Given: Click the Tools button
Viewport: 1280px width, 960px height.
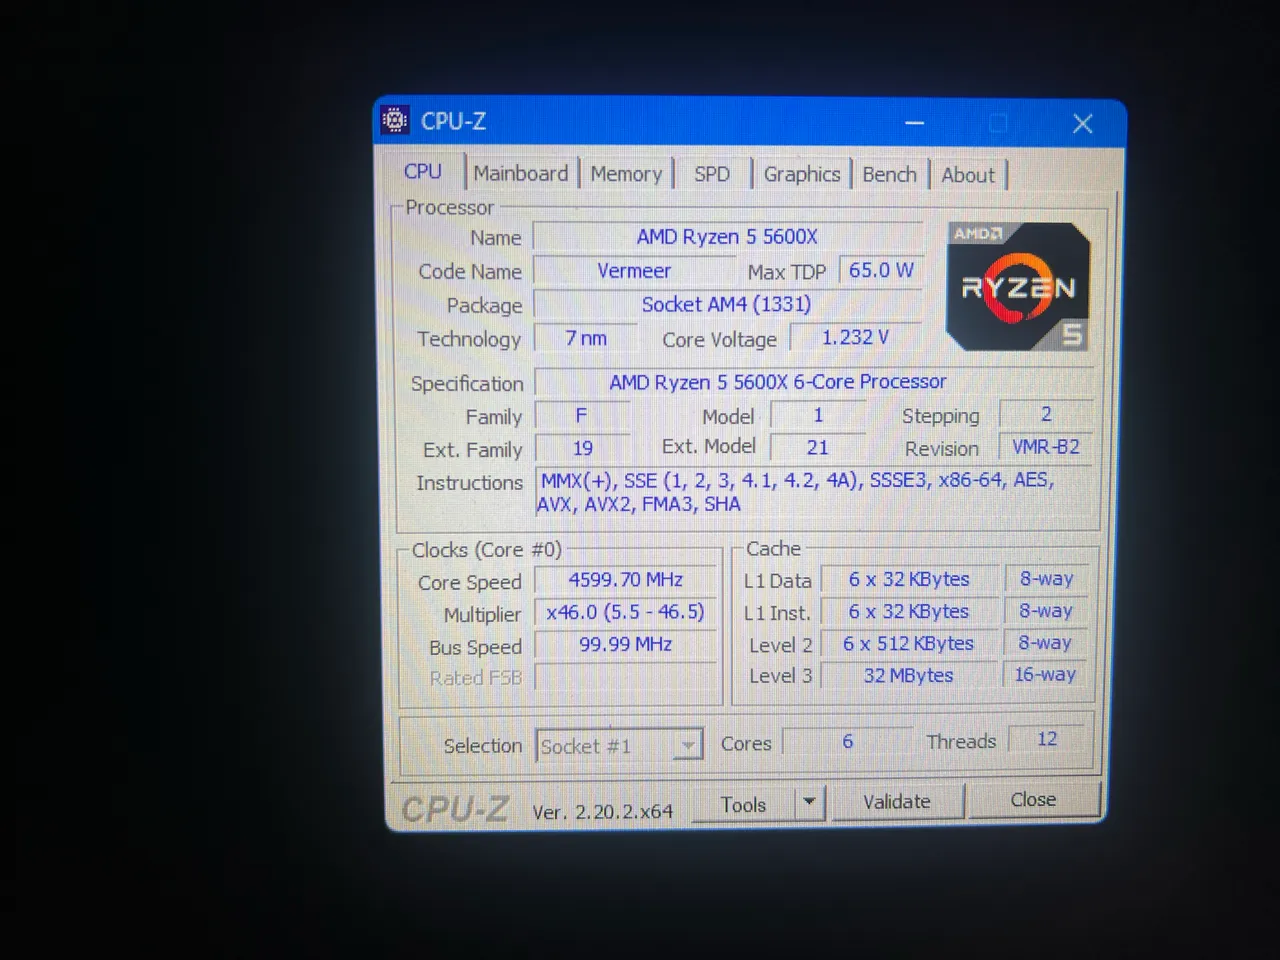Looking at the screenshot, I should [x=744, y=804].
